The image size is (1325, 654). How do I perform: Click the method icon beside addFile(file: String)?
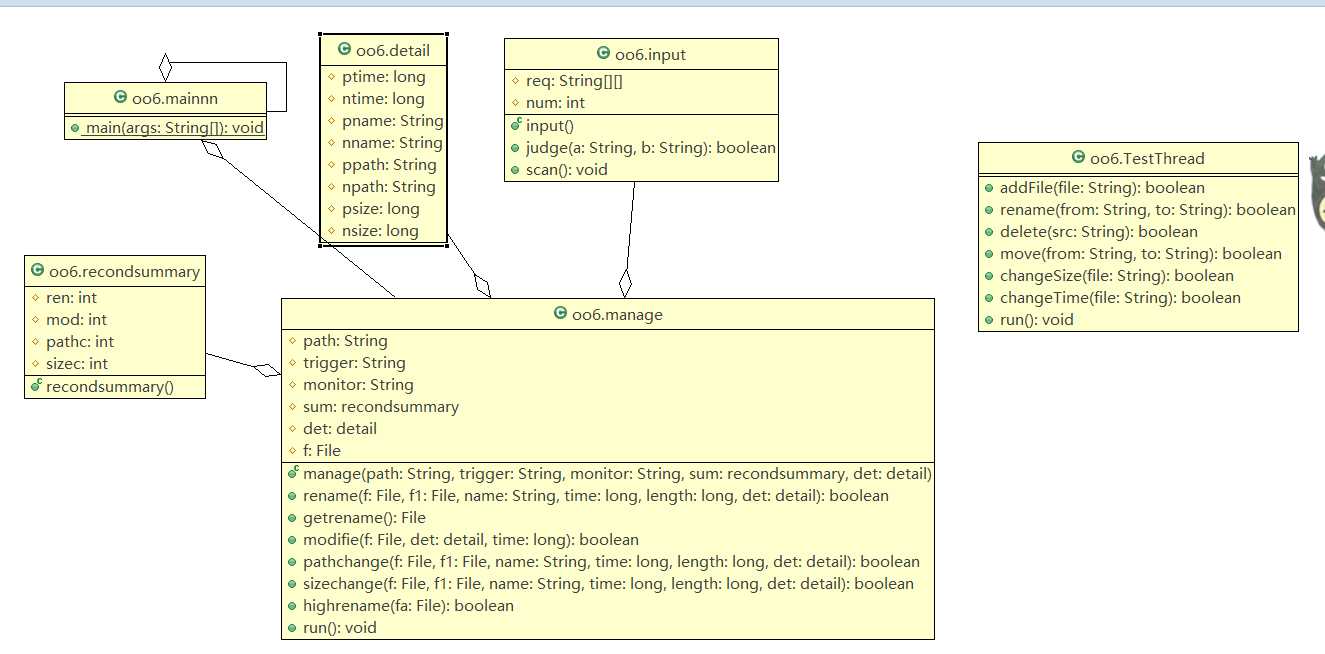[989, 188]
